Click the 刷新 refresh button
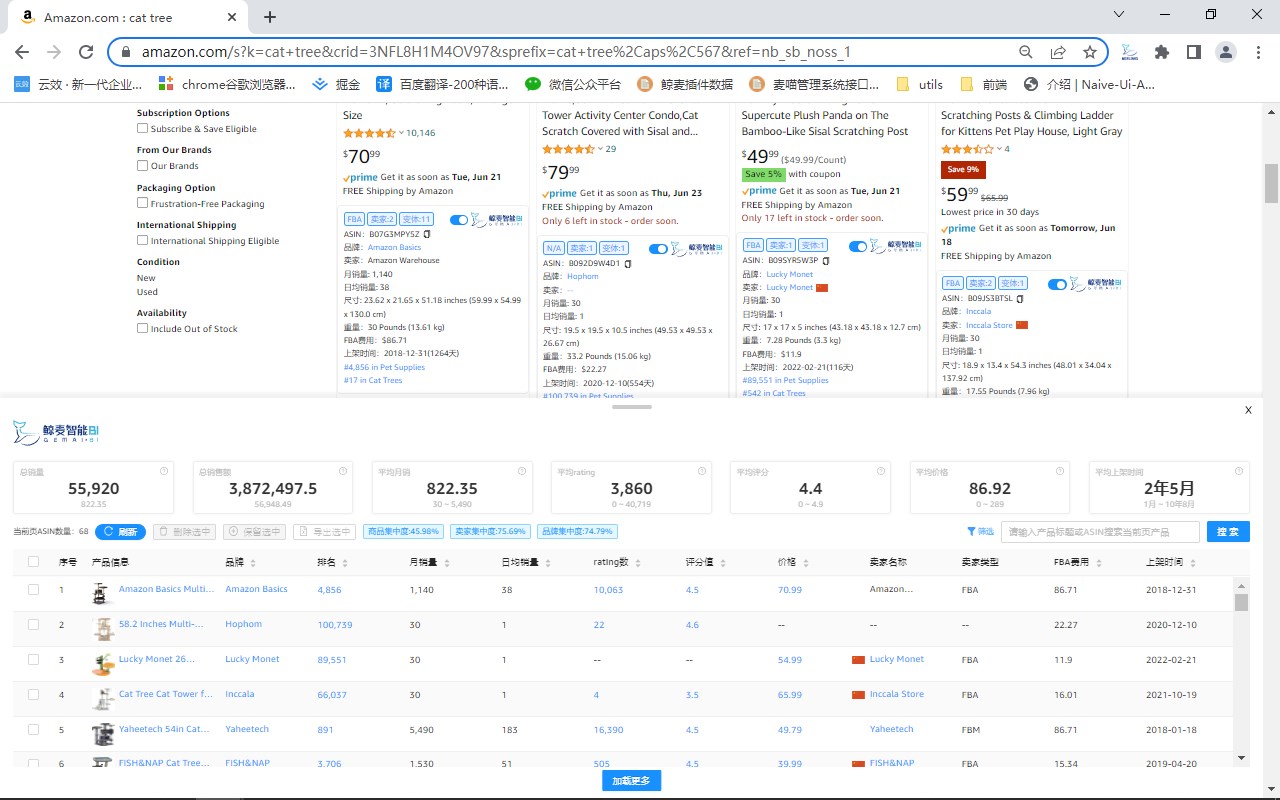Viewport: 1280px width, 800px height. 120,532
